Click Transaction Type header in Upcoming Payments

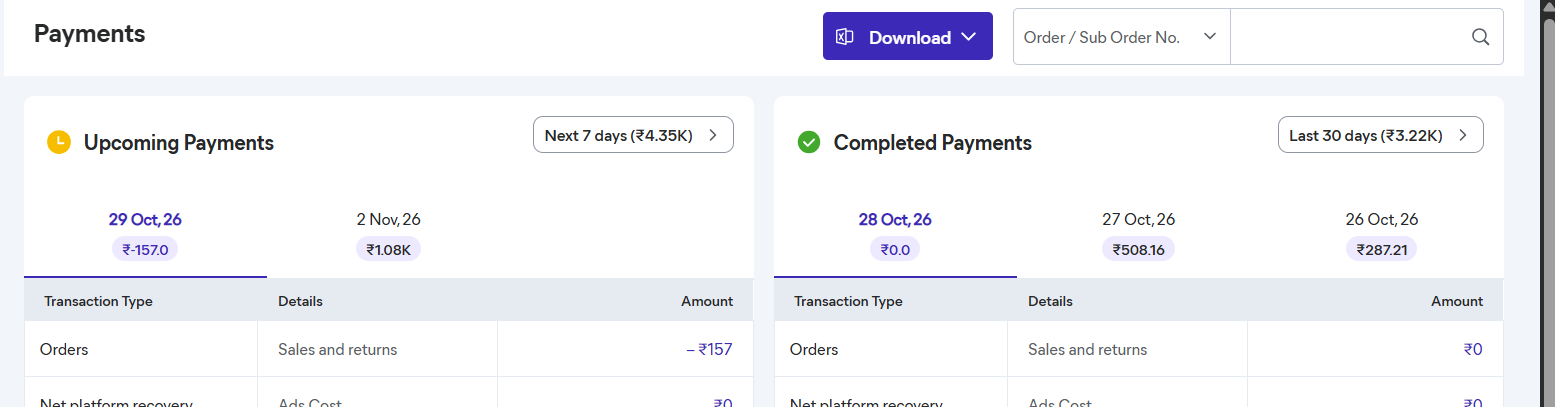98,301
